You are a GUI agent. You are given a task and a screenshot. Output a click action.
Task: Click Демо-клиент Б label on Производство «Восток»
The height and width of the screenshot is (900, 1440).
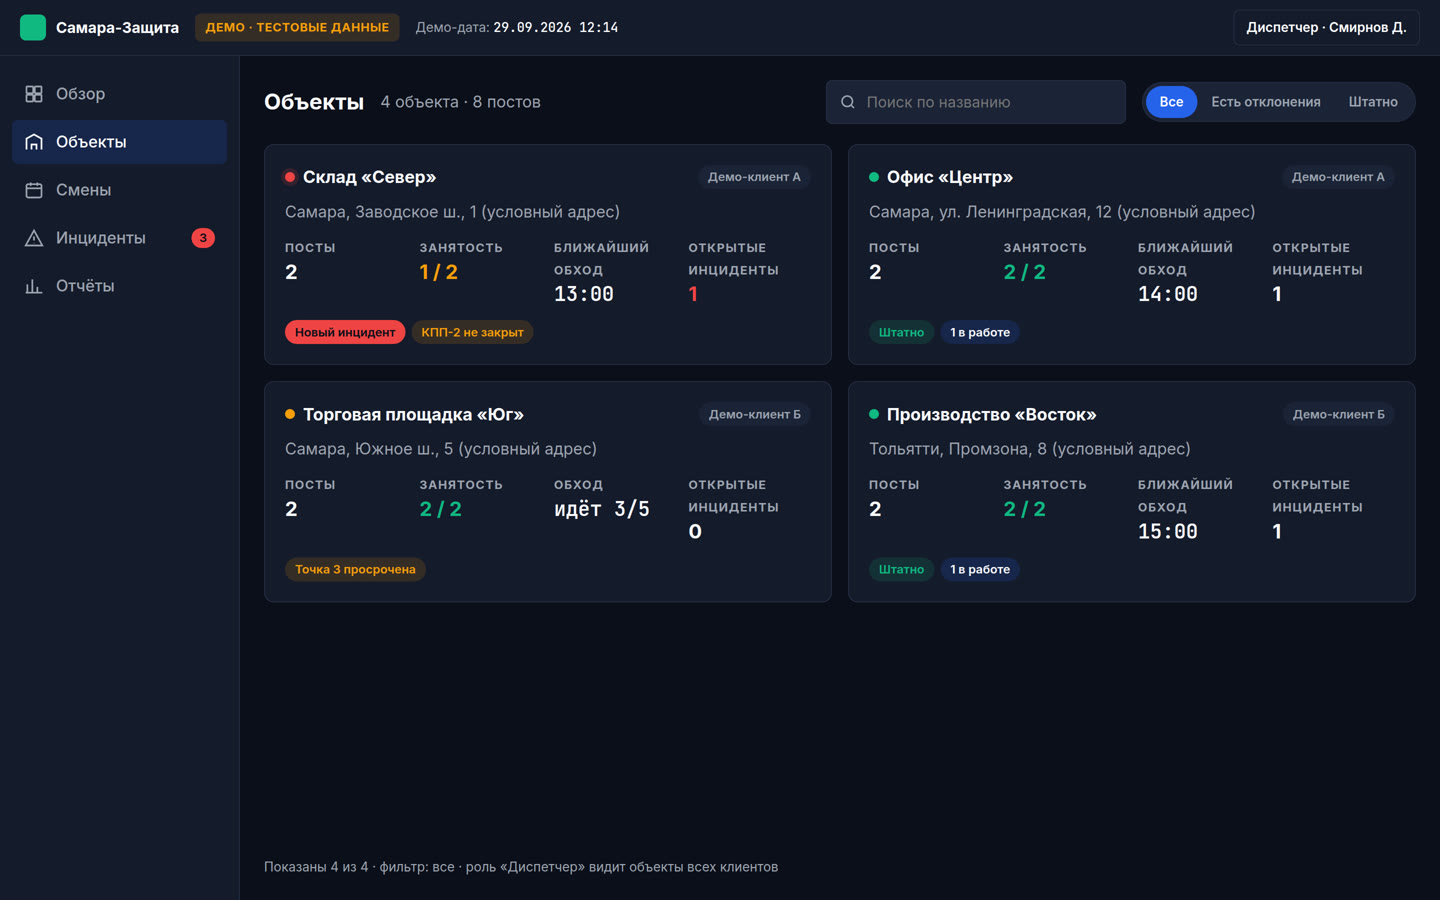click(x=1338, y=414)
